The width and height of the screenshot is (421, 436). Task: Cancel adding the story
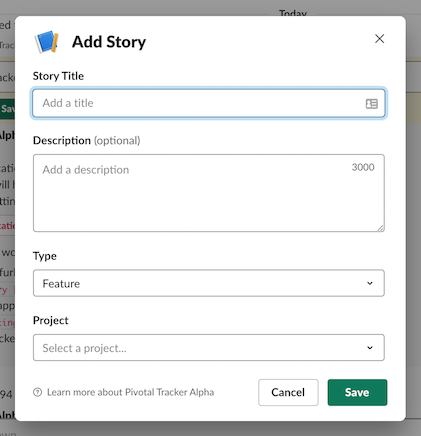288,392
